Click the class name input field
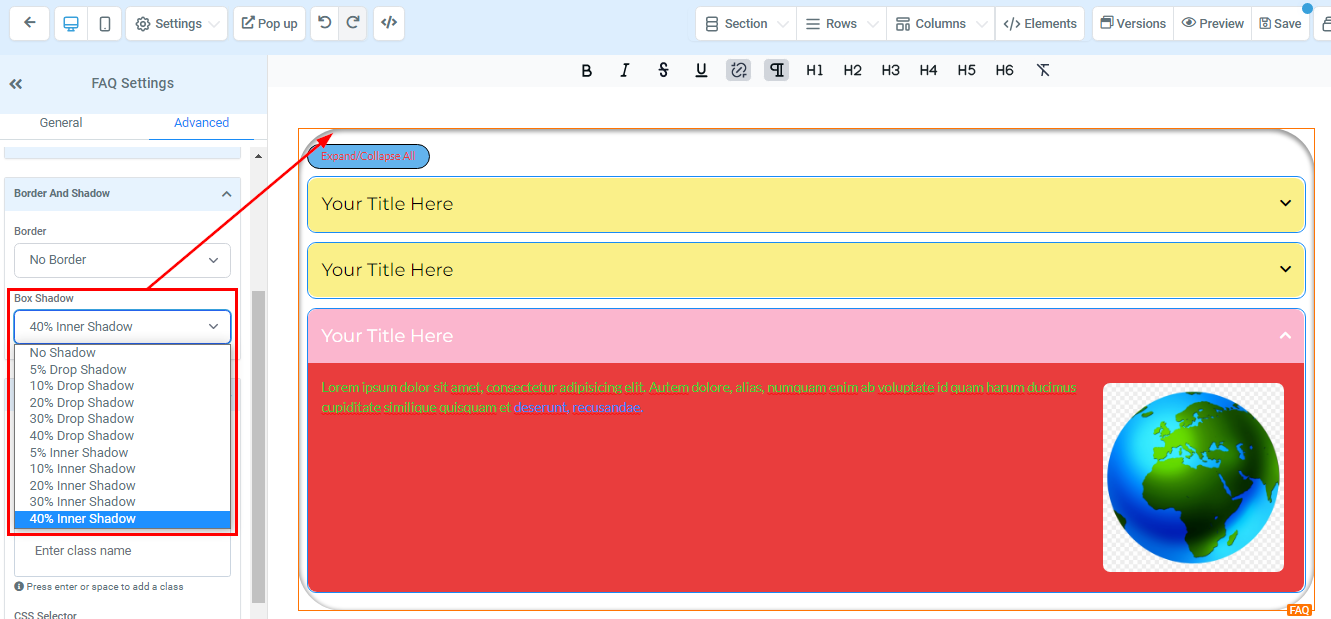This screenshot has width=1331, height=619. click(x=122, y=552)
